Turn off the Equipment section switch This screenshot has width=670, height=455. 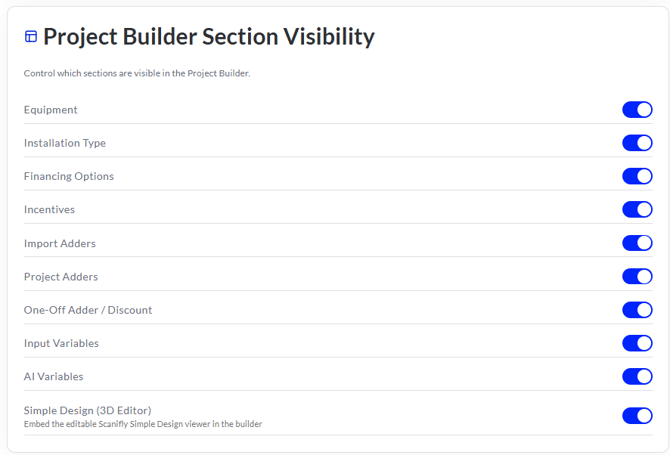[x=637, y=109]
